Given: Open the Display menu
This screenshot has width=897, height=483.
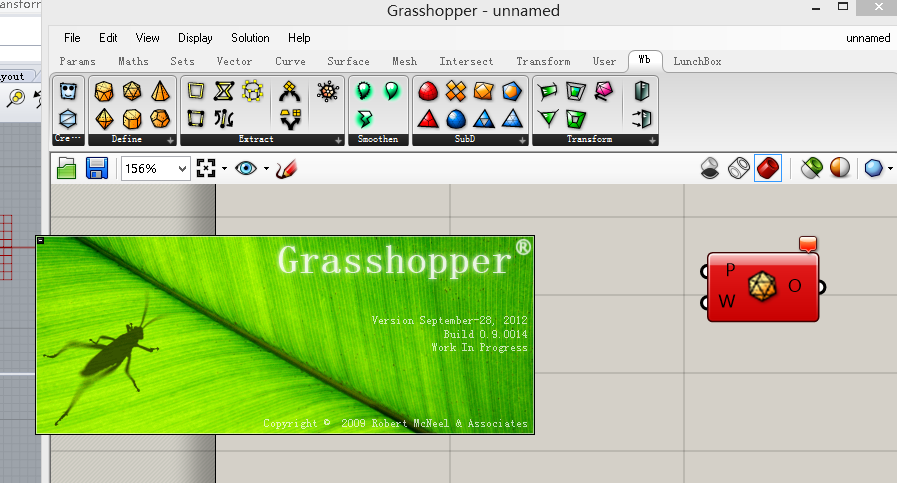Looking at the screenshot, I should (195, 38).
